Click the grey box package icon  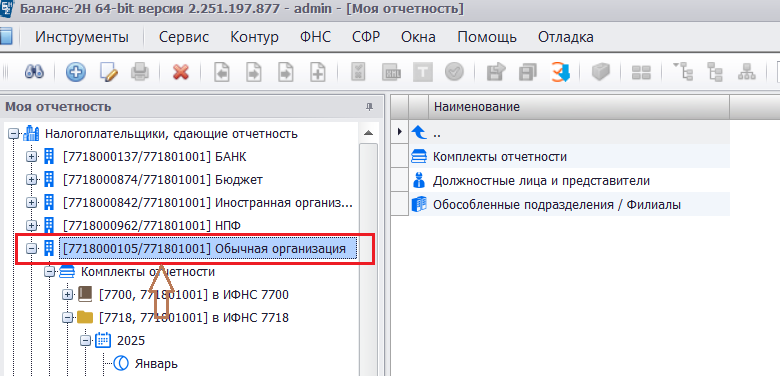pyautogui.click(x=600, y=73)
